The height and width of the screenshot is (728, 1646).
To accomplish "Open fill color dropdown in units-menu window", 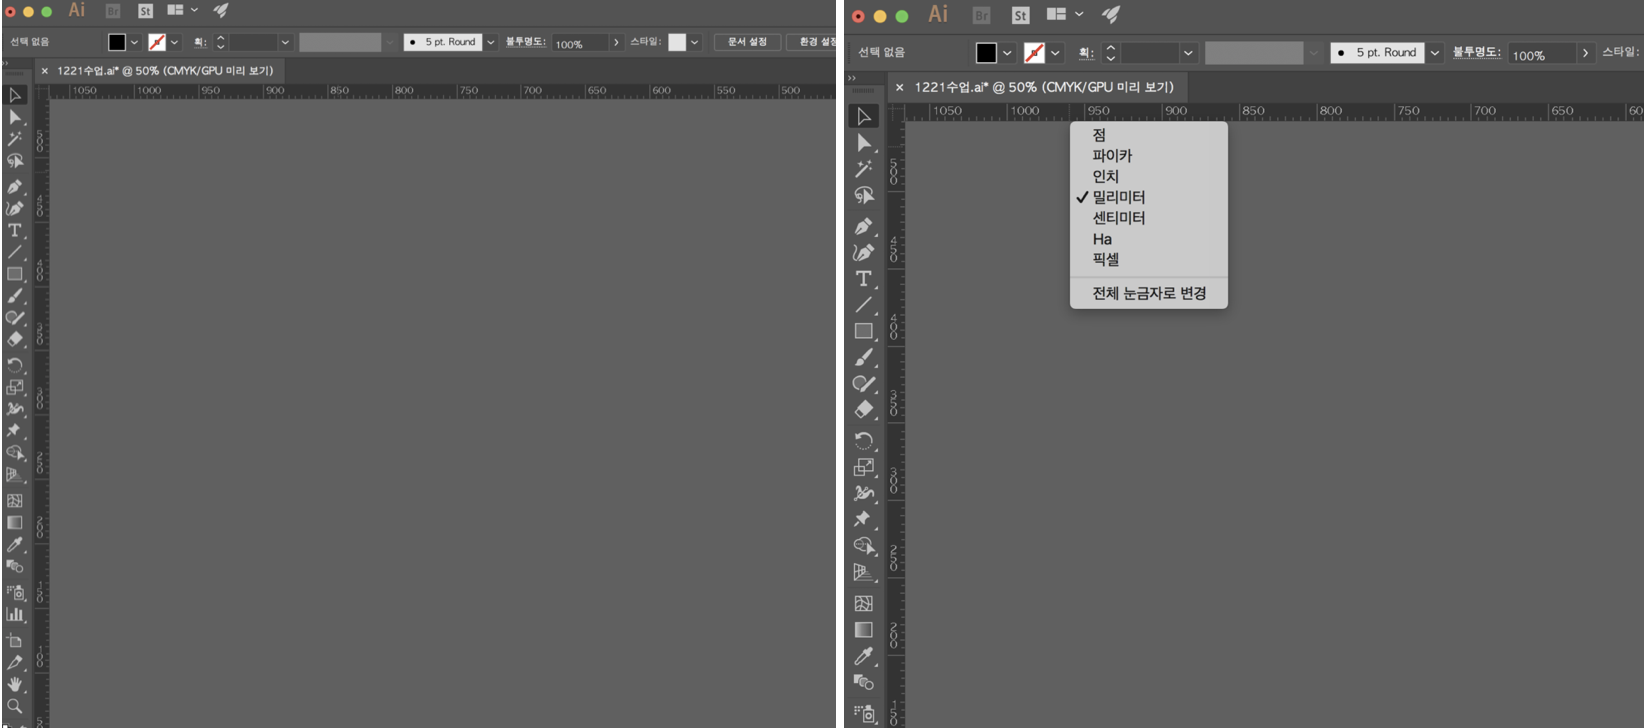I will click(x=1007, y=53).
